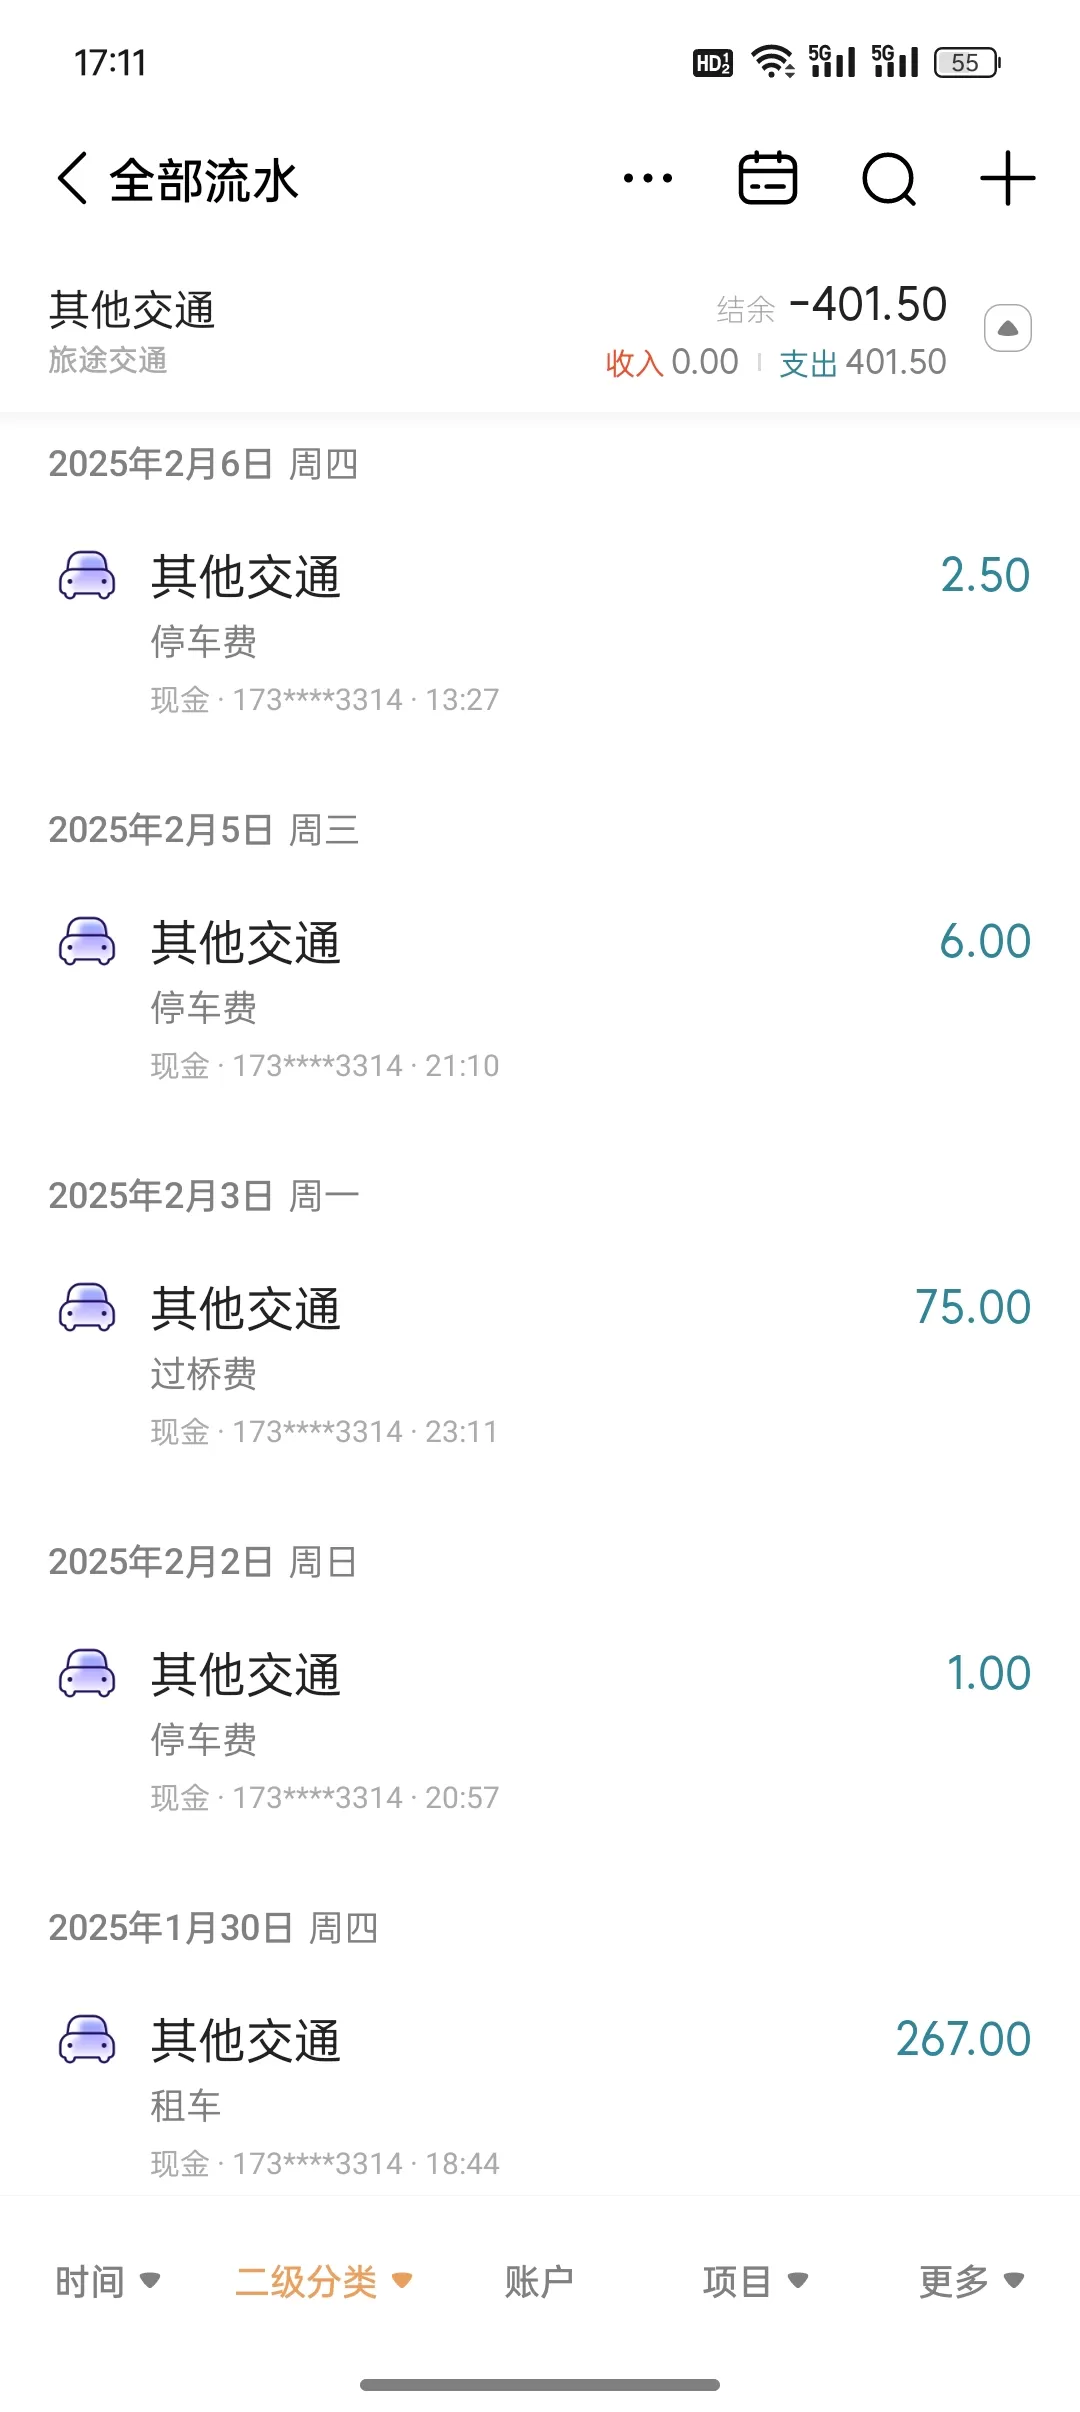
Task: Tap the back arrow next to 全部流水
Action: coord(73,180)
